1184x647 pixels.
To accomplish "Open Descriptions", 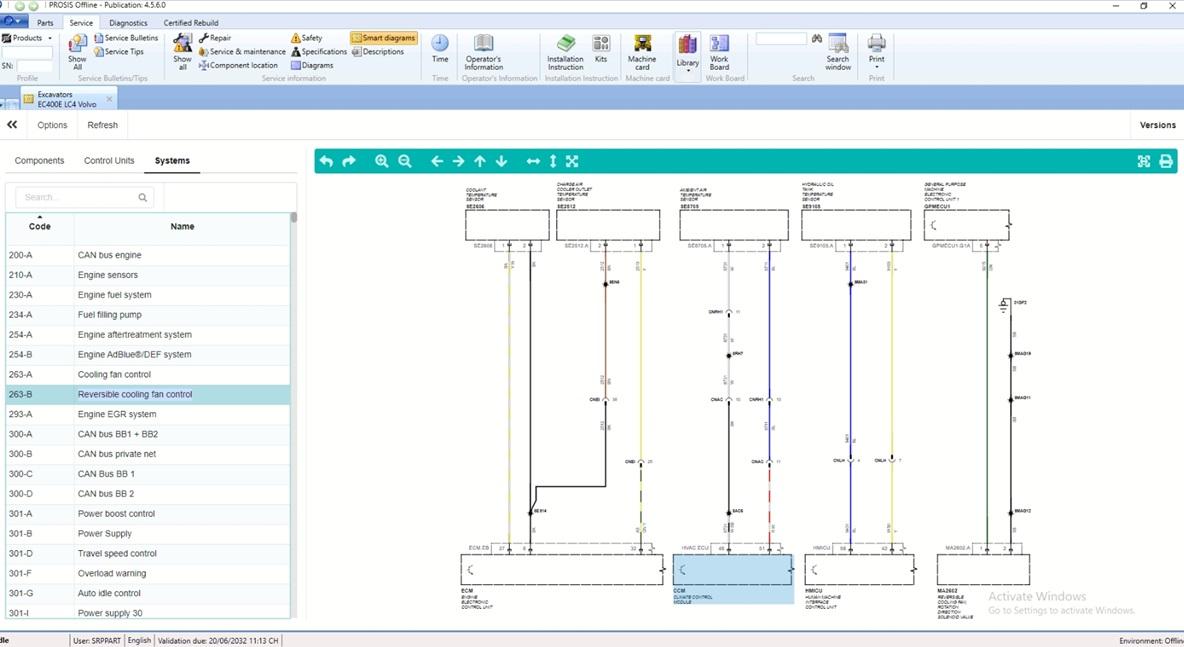I will (x=378, y=51).
